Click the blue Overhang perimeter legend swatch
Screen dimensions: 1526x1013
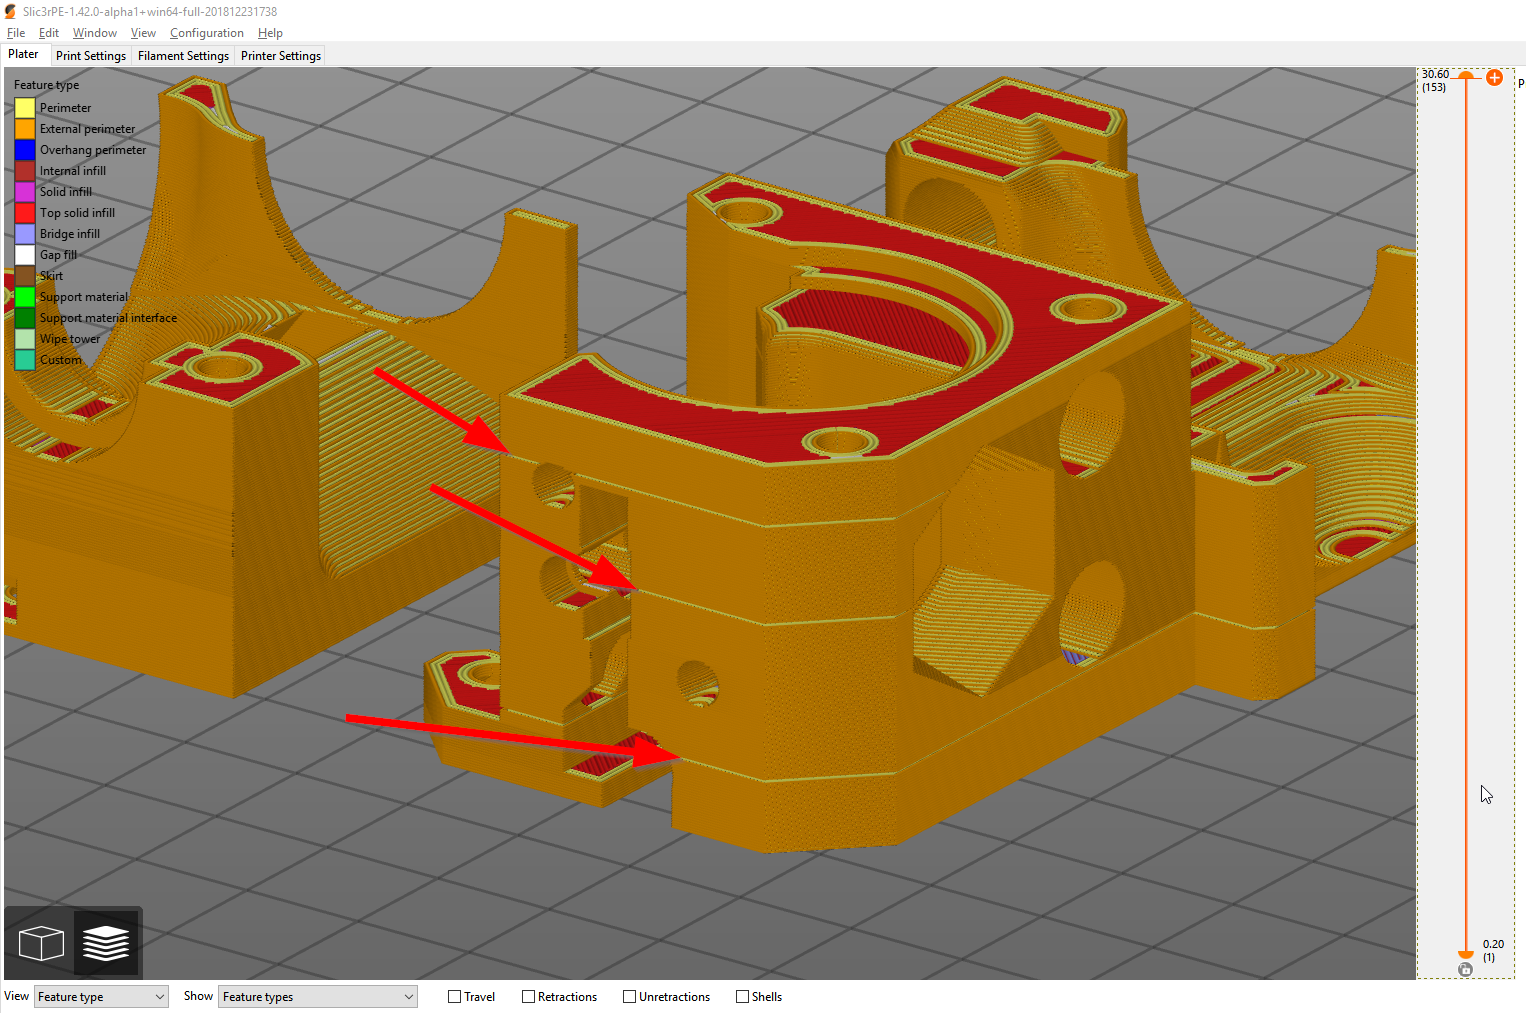point(25,150)
